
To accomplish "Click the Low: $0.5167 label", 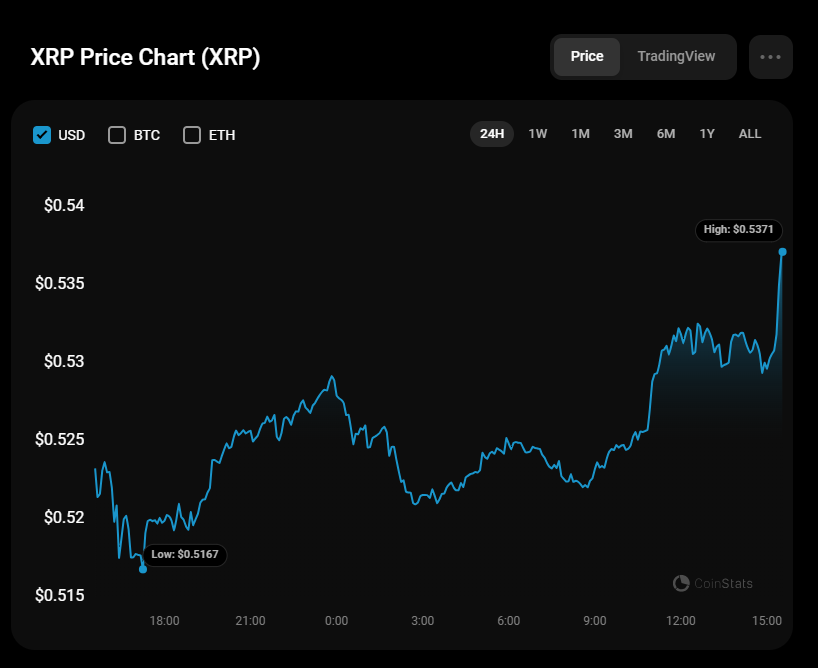I will pos(185,554).
